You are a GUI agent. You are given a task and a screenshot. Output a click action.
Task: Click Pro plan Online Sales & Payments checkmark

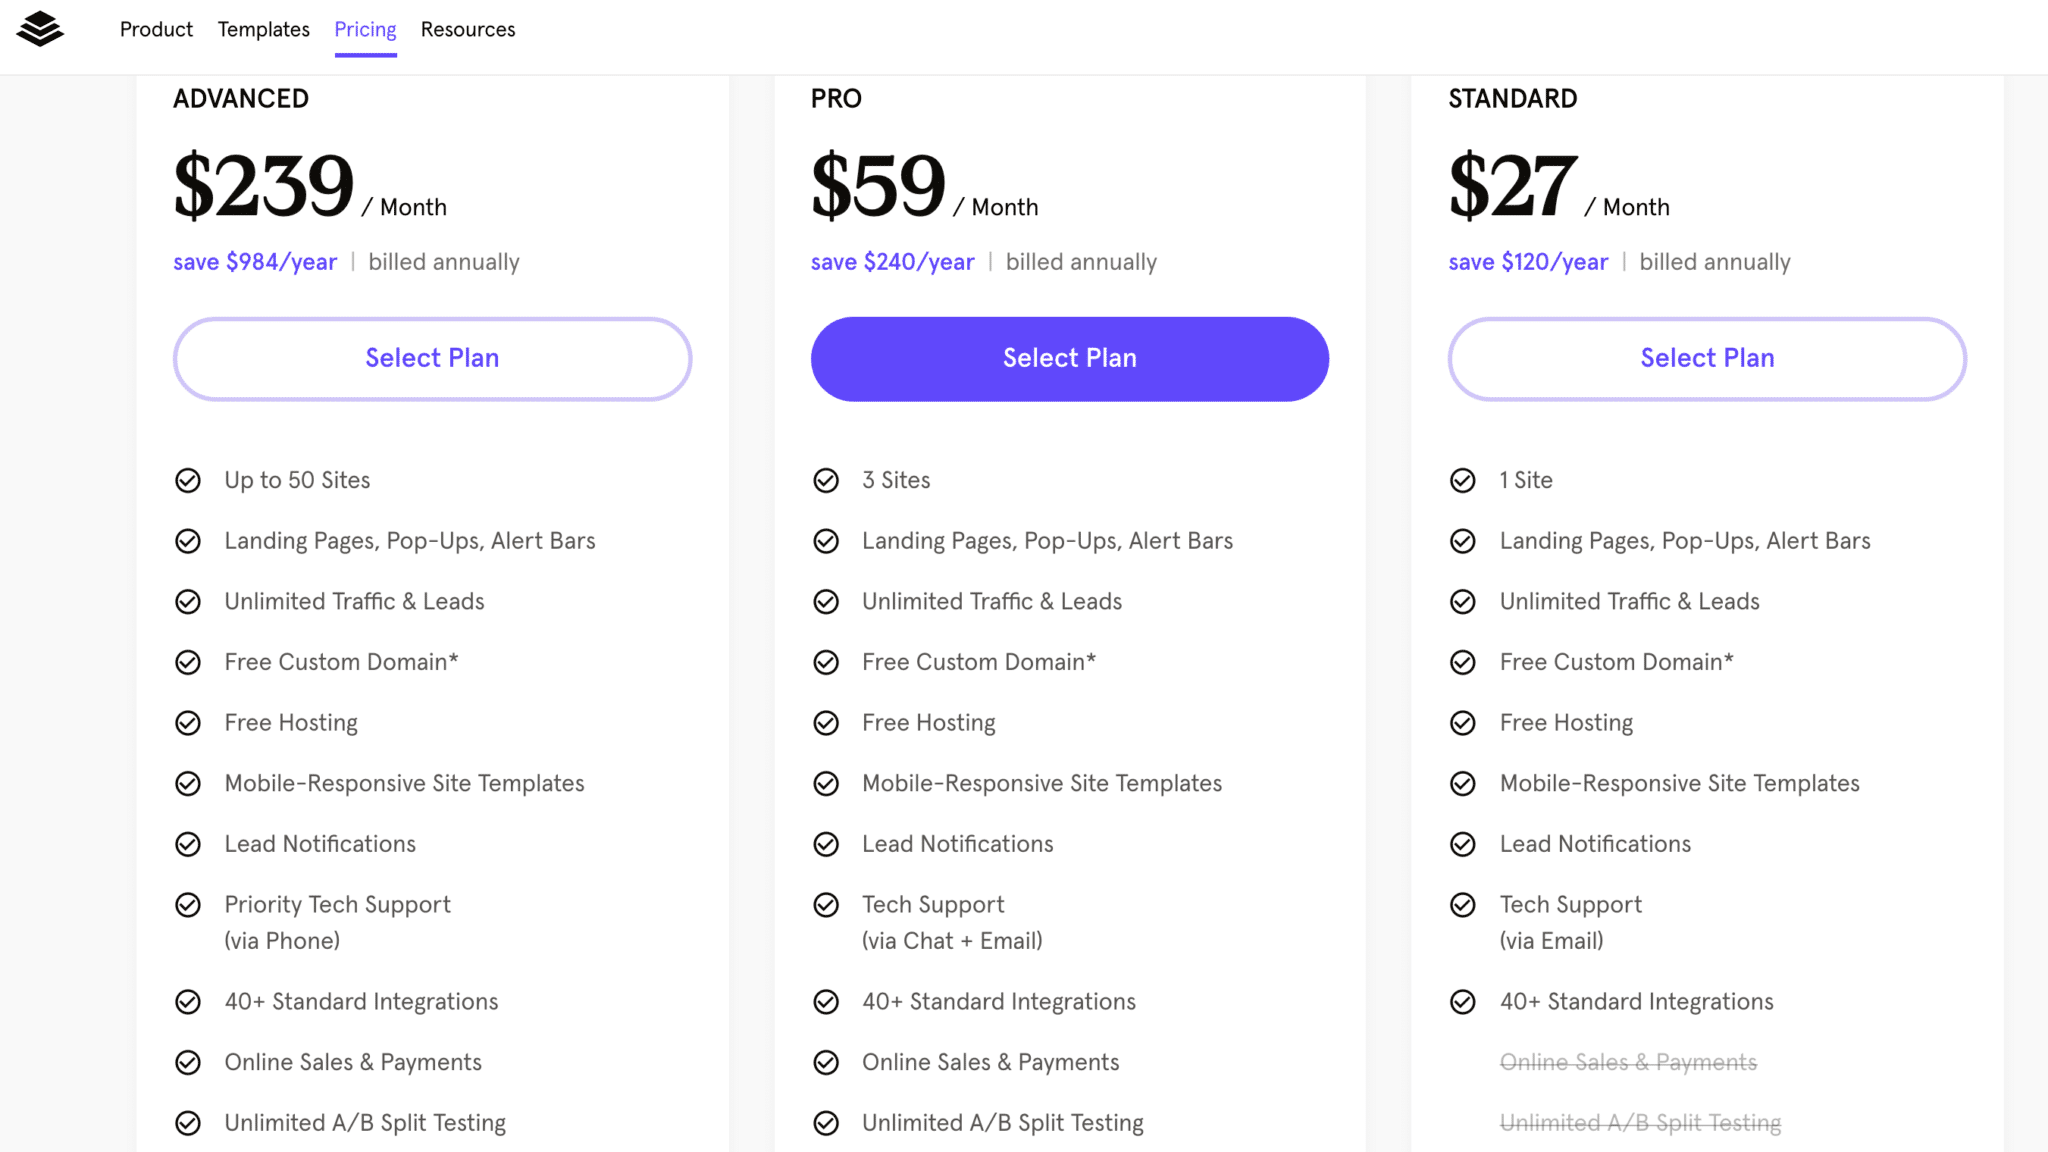tap(826, 1062)
